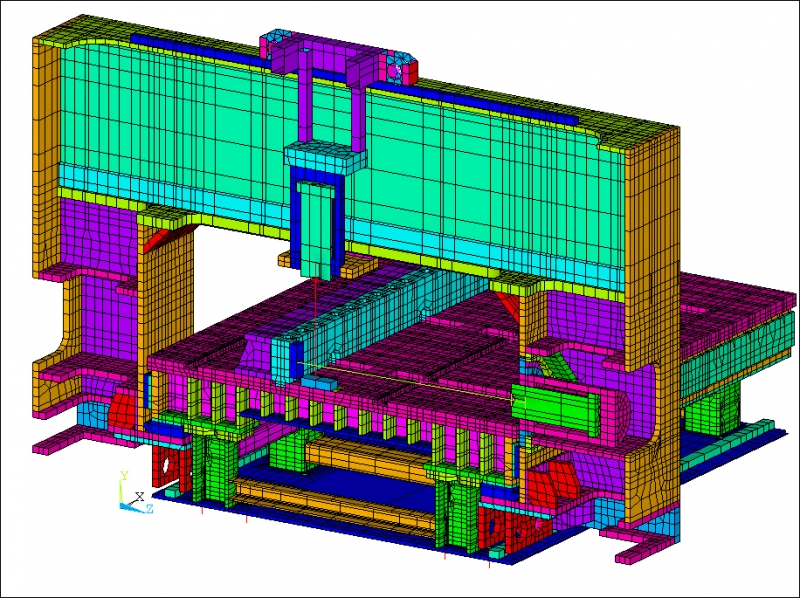
Task: Click the Y axis label of the triad
Action: (124, 476)
